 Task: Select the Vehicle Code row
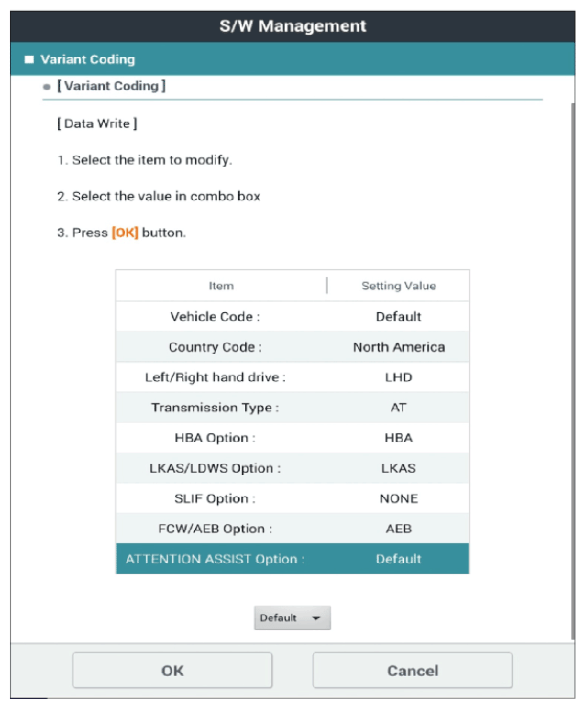point(292,317)
